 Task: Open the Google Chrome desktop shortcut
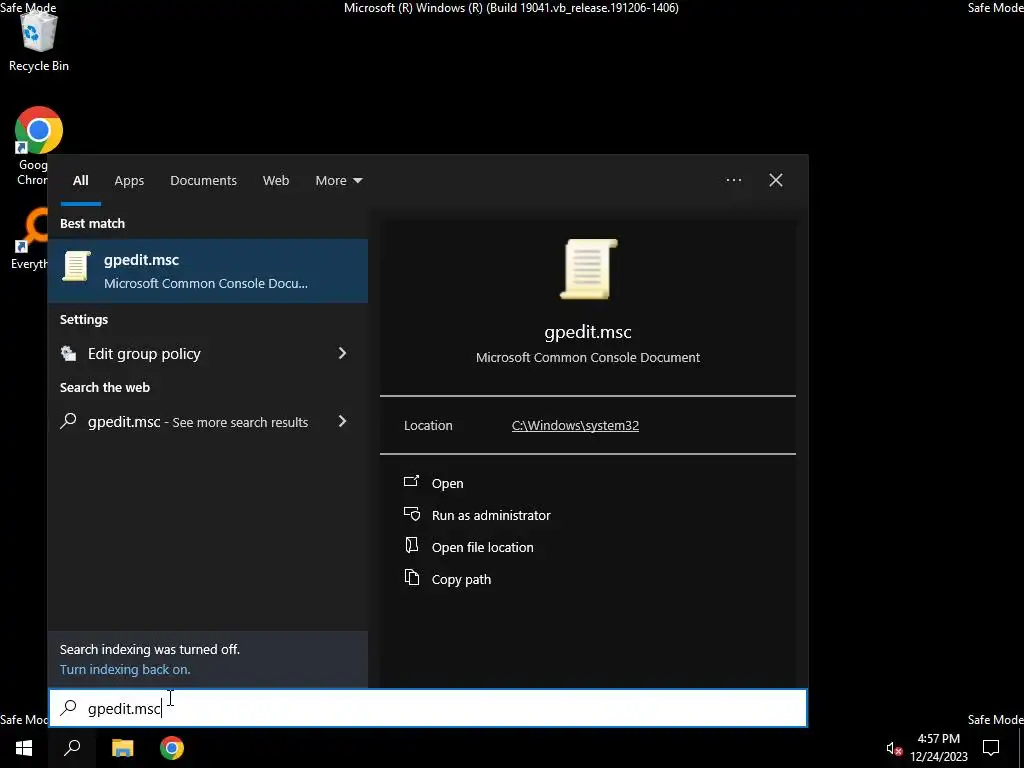[x=39, y=145]
